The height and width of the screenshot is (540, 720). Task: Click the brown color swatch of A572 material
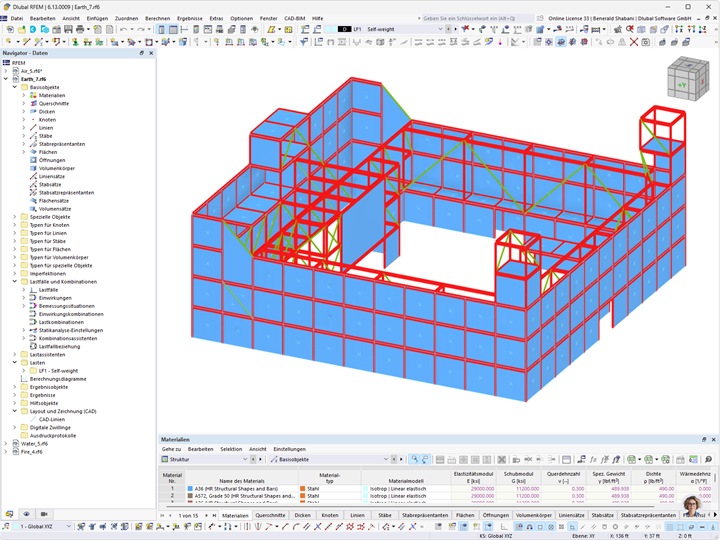[x=190, y=496]
